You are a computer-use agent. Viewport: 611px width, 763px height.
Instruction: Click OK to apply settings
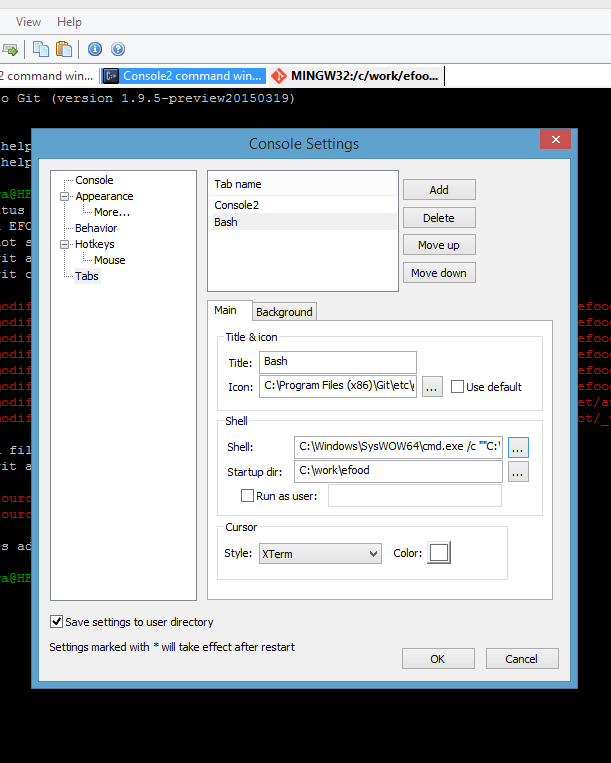pyautogui.click(x=438, y=659)
